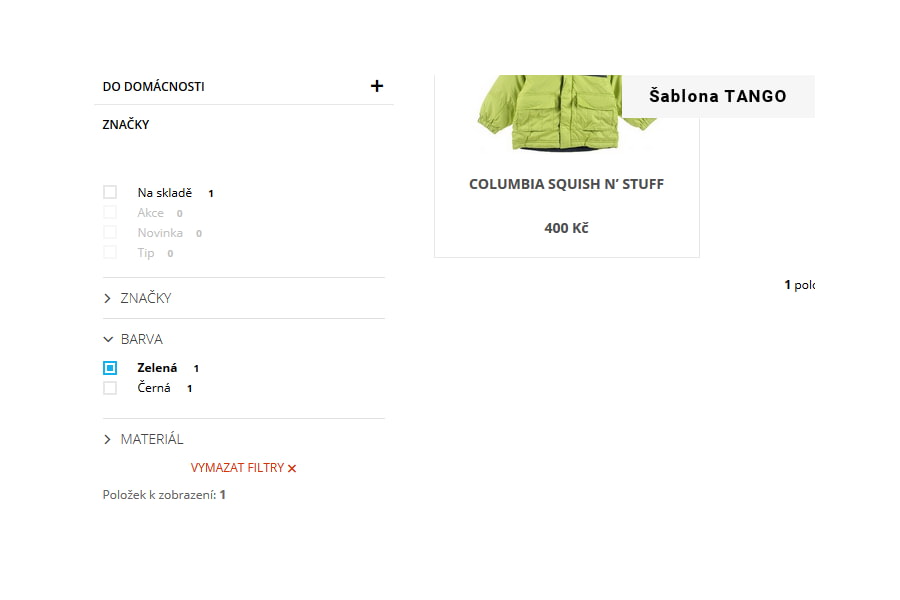Click the down chevron beside Barva
Image resolution: width=900 pixels, height=600 pixels.
(108, 339)
